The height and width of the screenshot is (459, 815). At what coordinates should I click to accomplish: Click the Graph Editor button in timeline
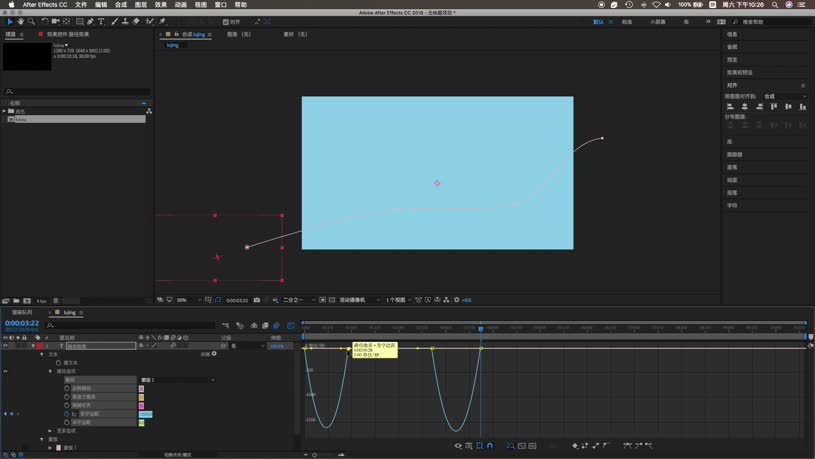[291, 325]
